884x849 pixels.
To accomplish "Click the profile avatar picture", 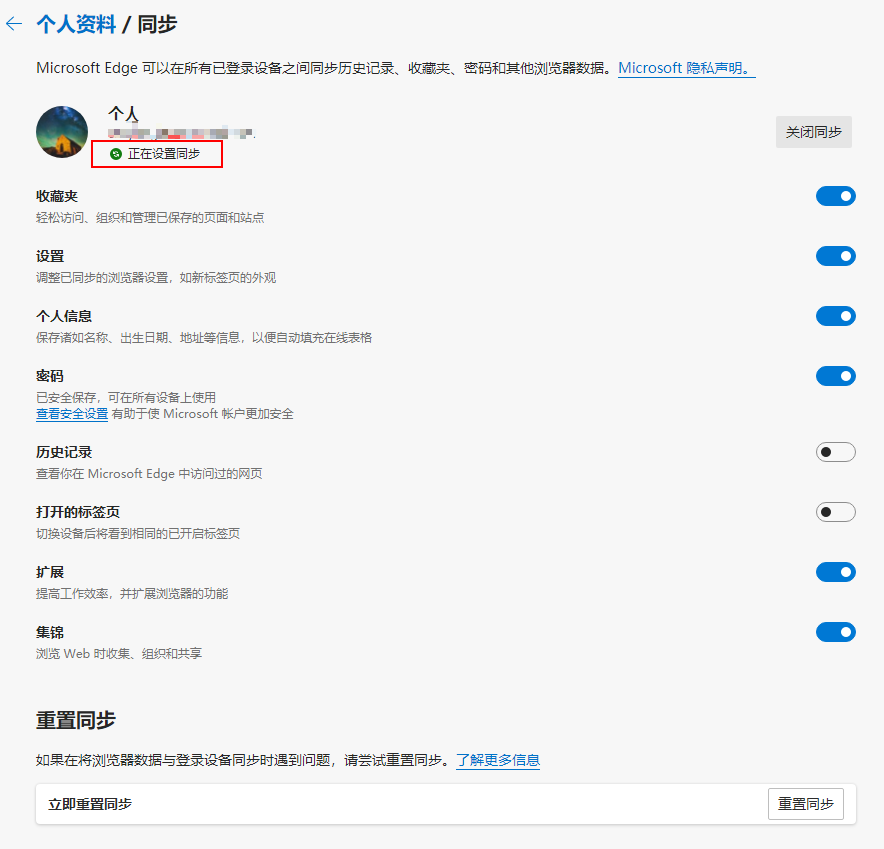I will tap(62, 132).
